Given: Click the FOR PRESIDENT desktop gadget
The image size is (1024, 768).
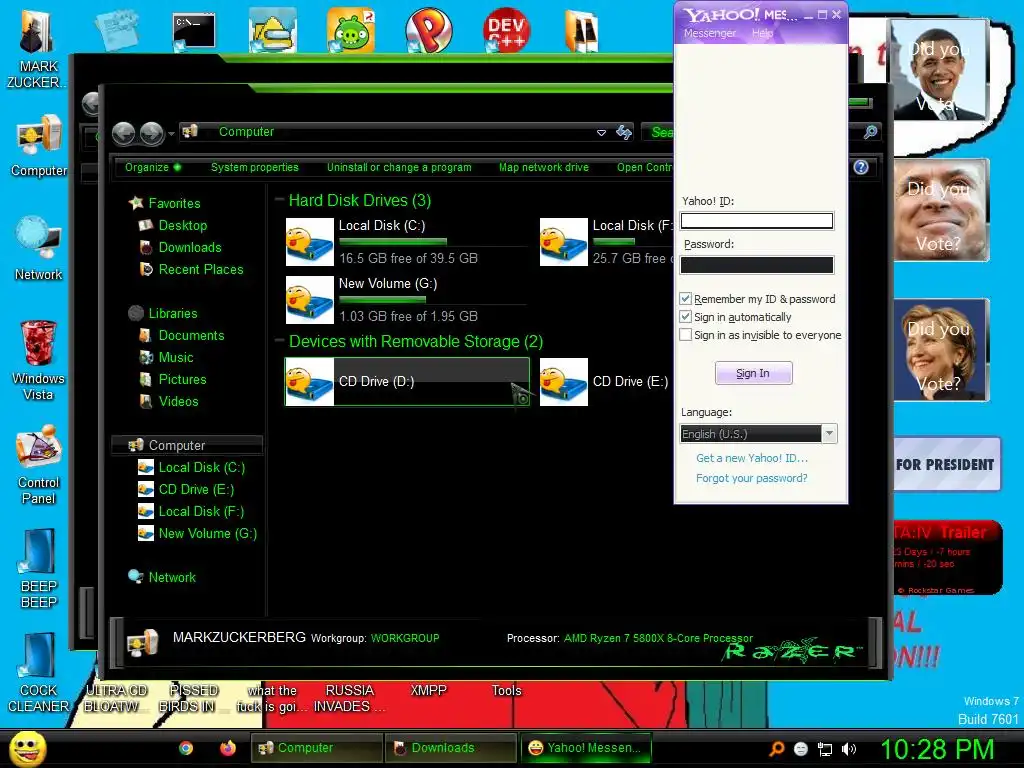Looking at the screenshot, I should click(946, 464).
